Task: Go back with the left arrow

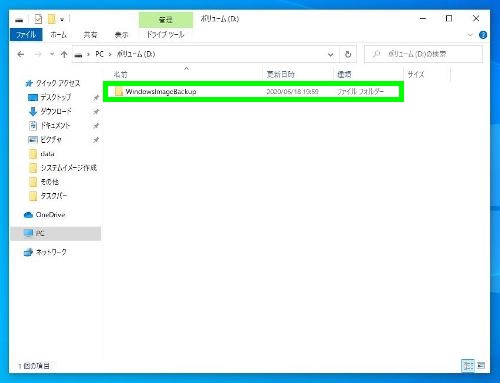Action: [x=21, y=54]
